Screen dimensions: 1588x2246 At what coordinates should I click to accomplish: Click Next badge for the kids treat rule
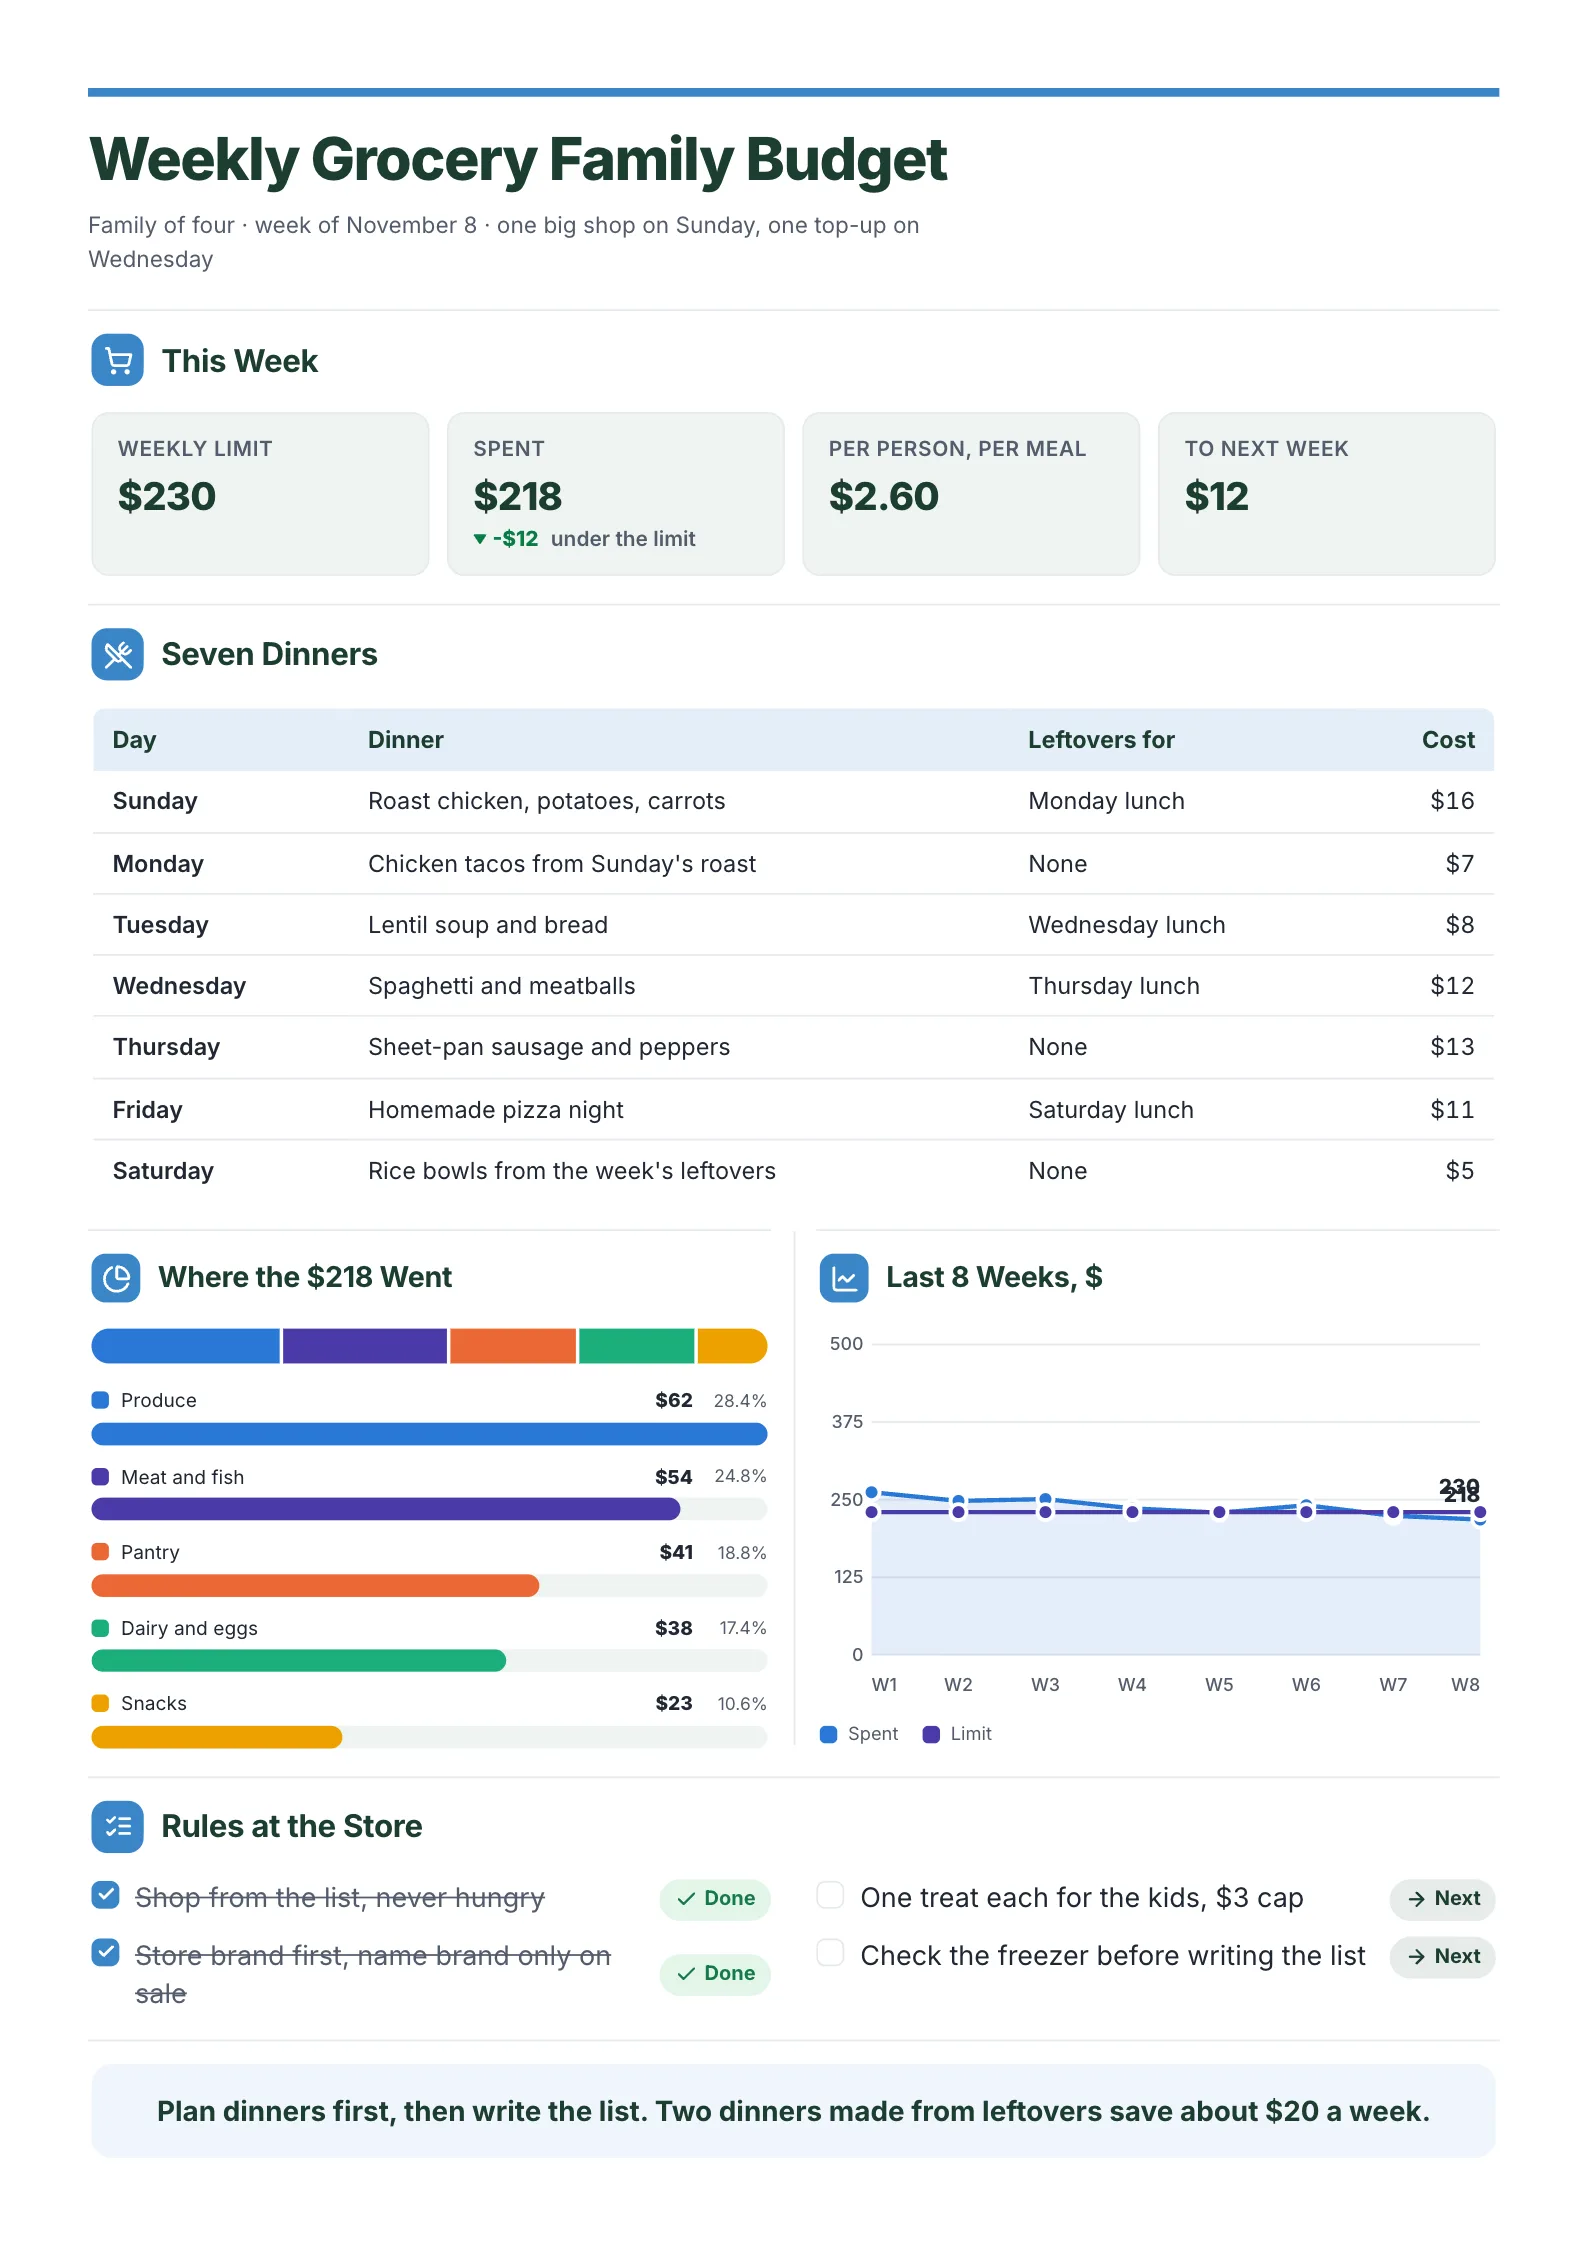coord(1442,1899)
